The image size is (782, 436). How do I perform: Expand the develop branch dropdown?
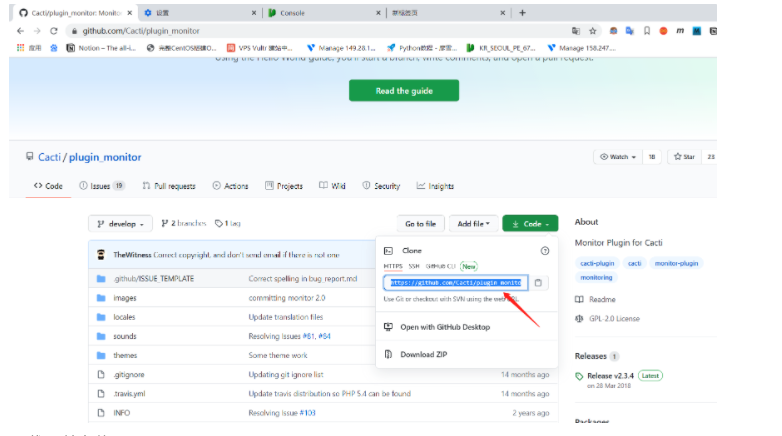pyautogui.click(x=121, y=224)
